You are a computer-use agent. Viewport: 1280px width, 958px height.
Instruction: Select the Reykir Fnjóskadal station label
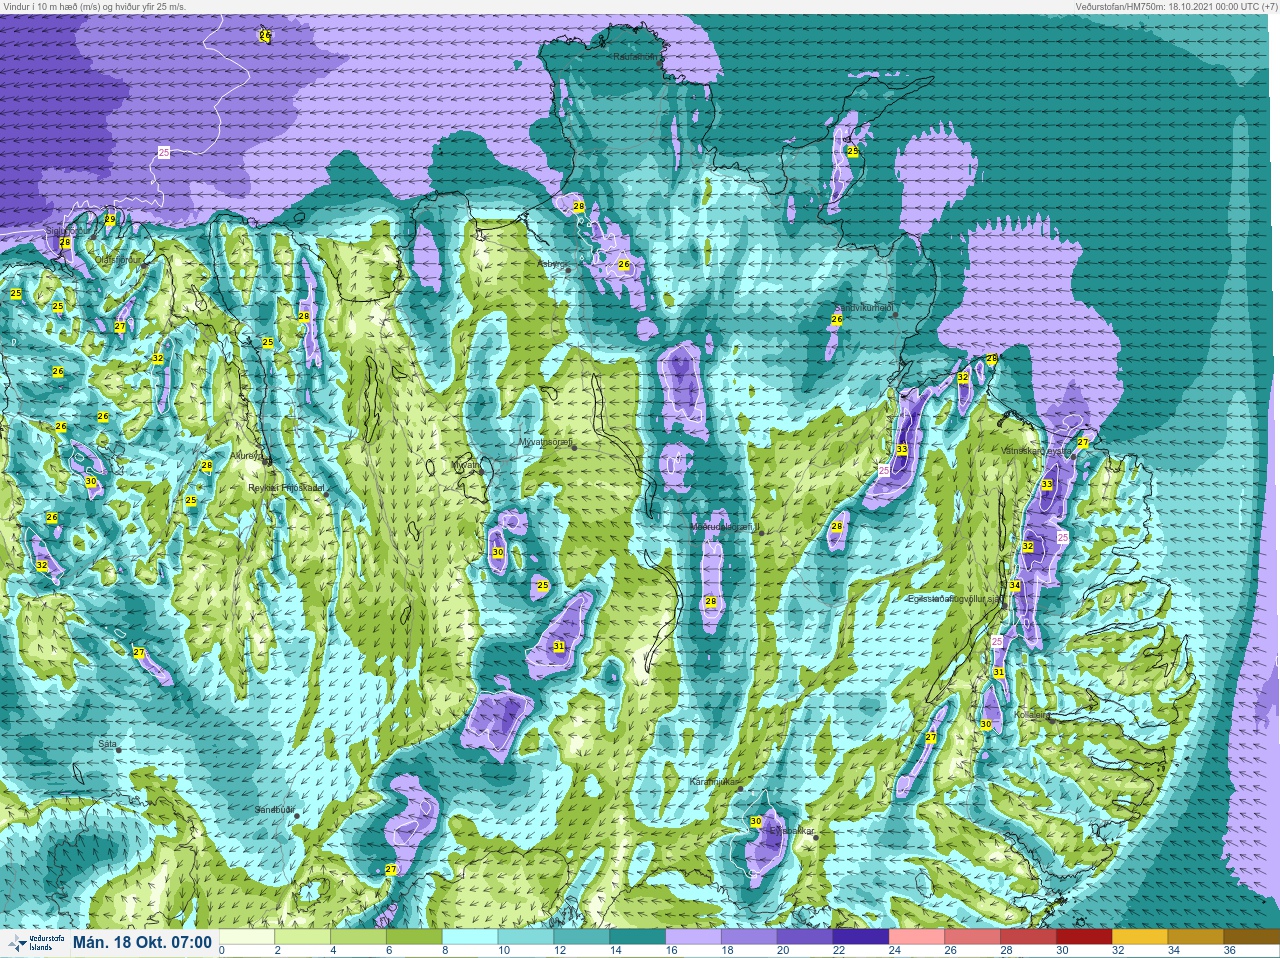coord(286,487)
